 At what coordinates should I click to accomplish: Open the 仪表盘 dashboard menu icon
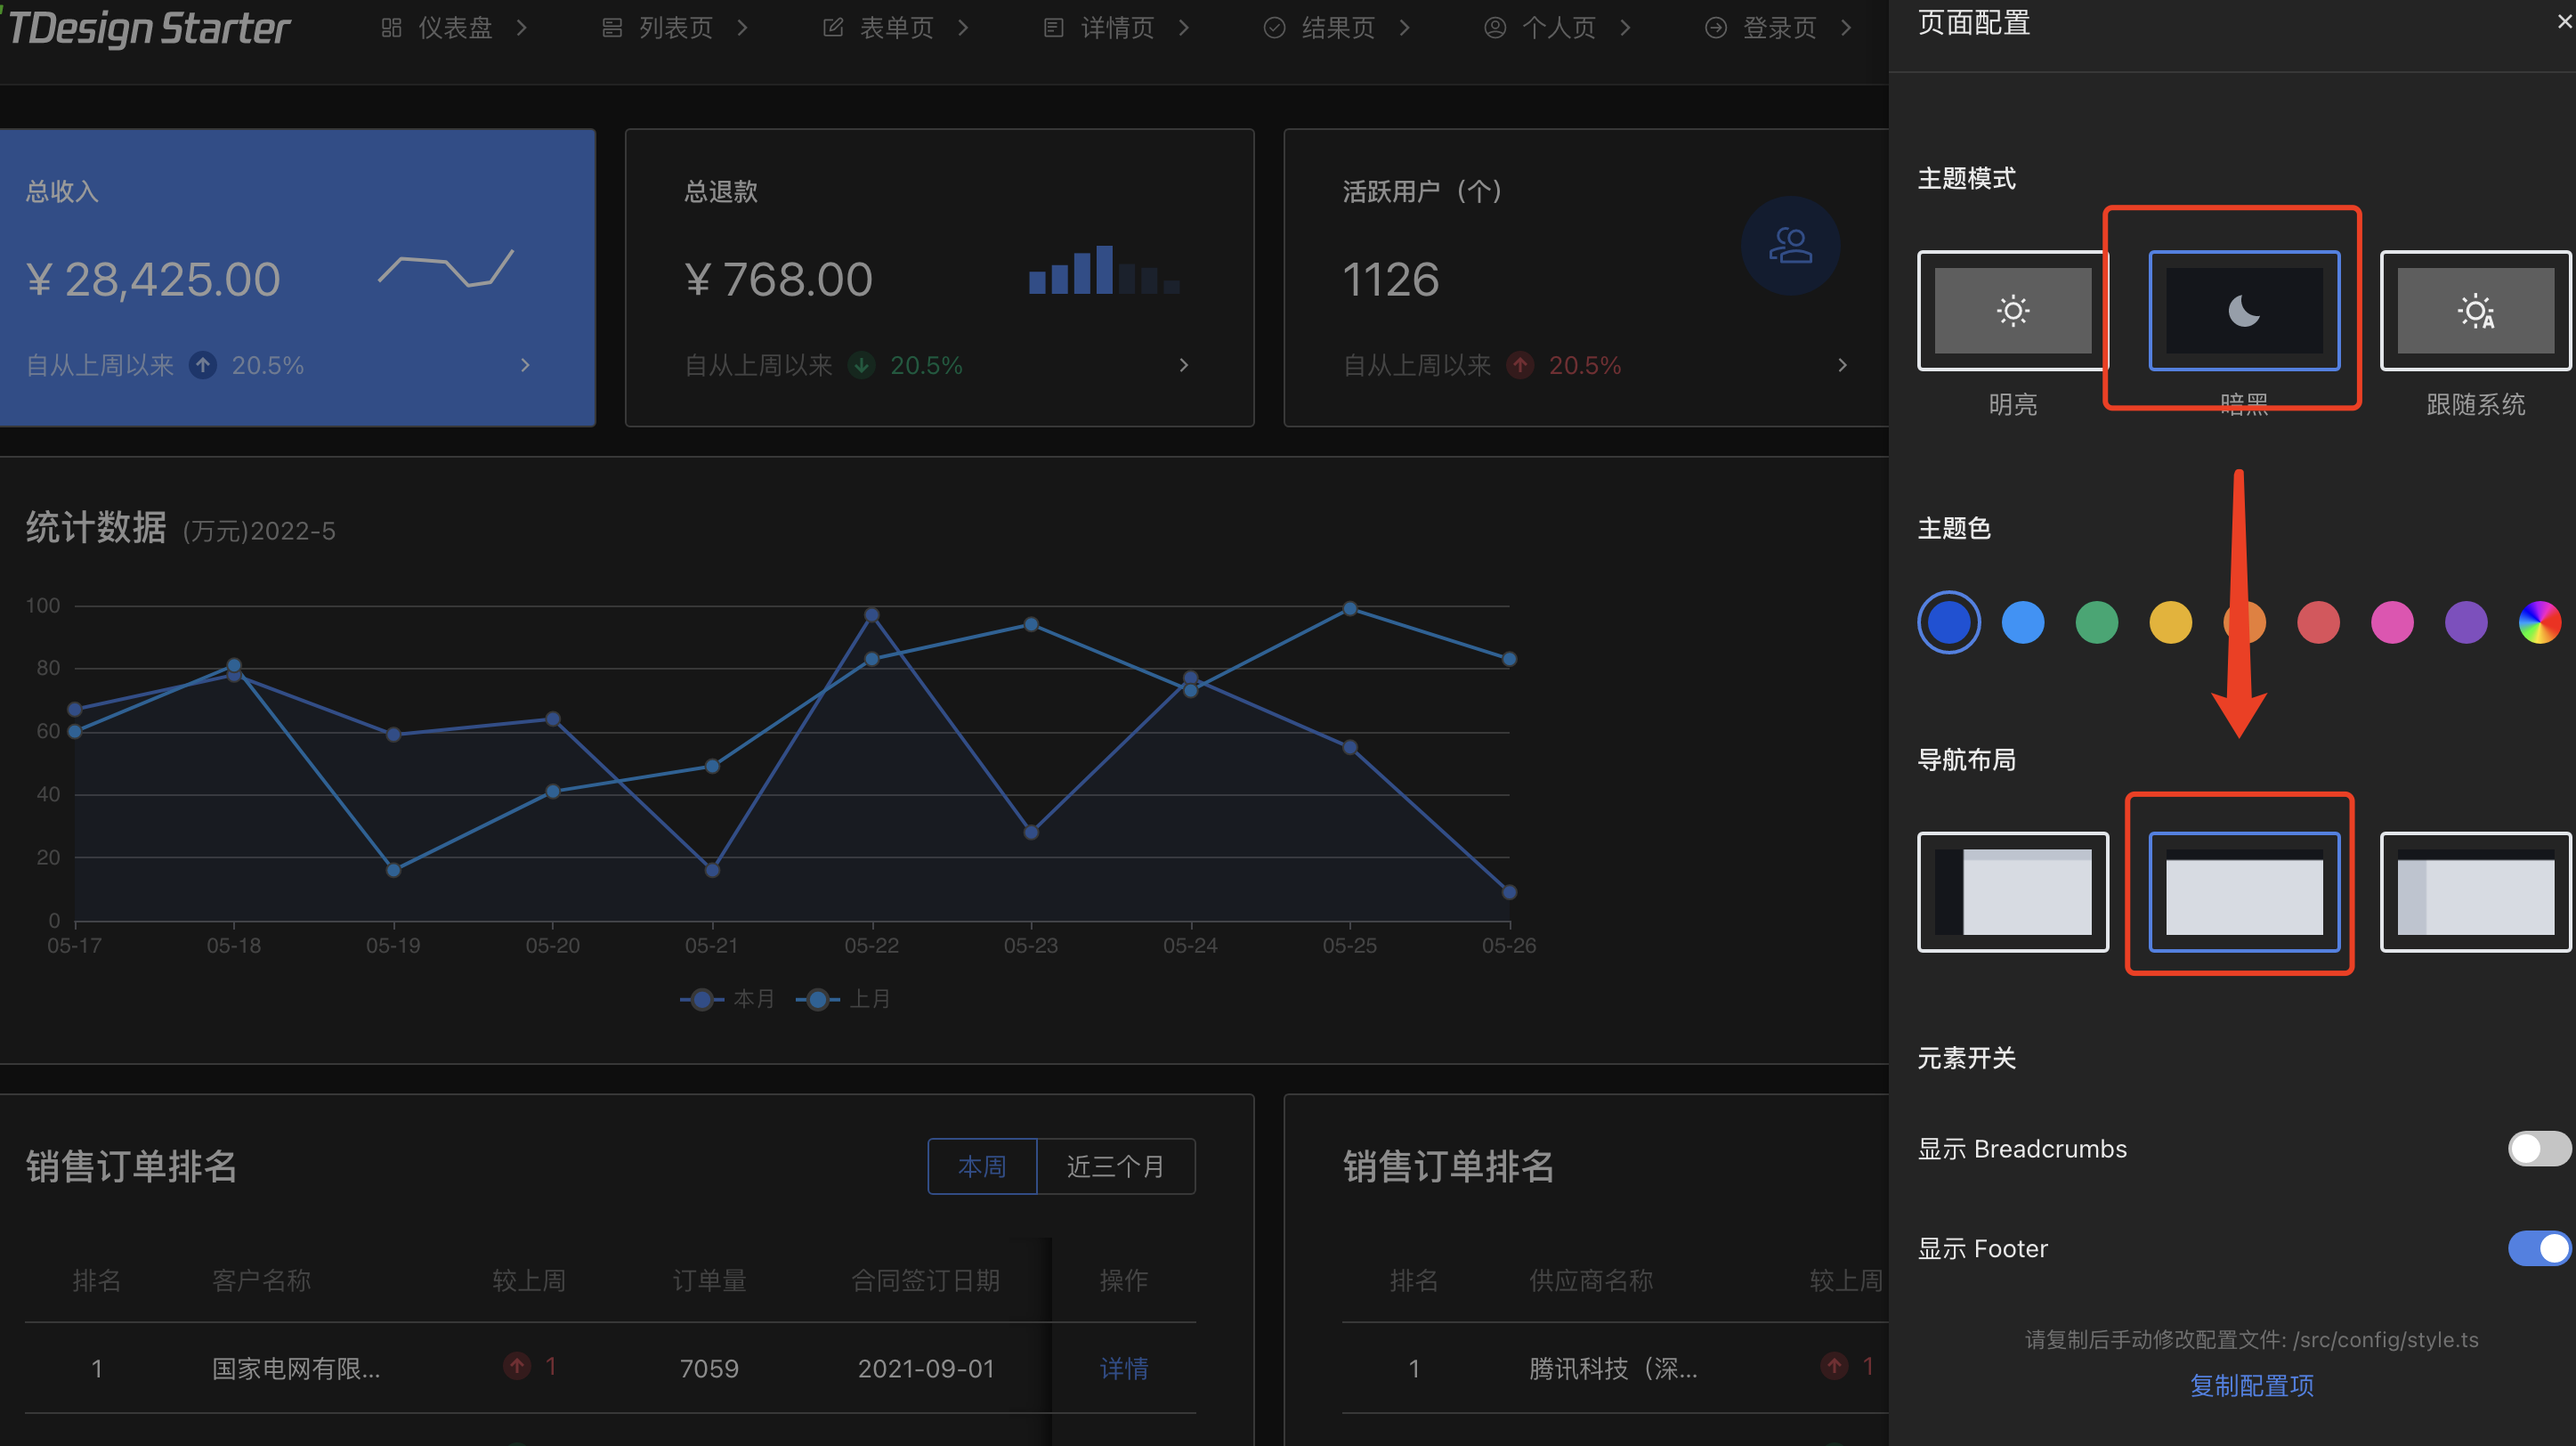click(390, 27)
